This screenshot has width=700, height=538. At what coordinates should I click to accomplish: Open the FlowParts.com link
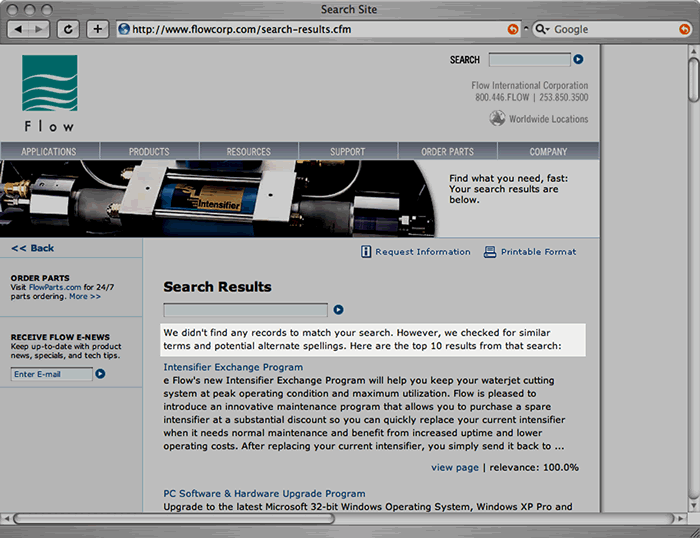click(55, 287)
